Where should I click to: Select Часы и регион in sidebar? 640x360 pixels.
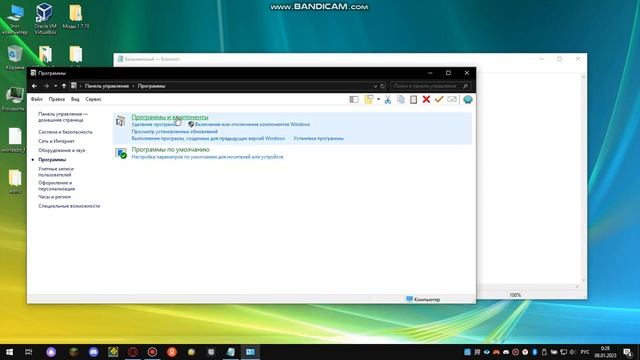click(x=55, y=197)
